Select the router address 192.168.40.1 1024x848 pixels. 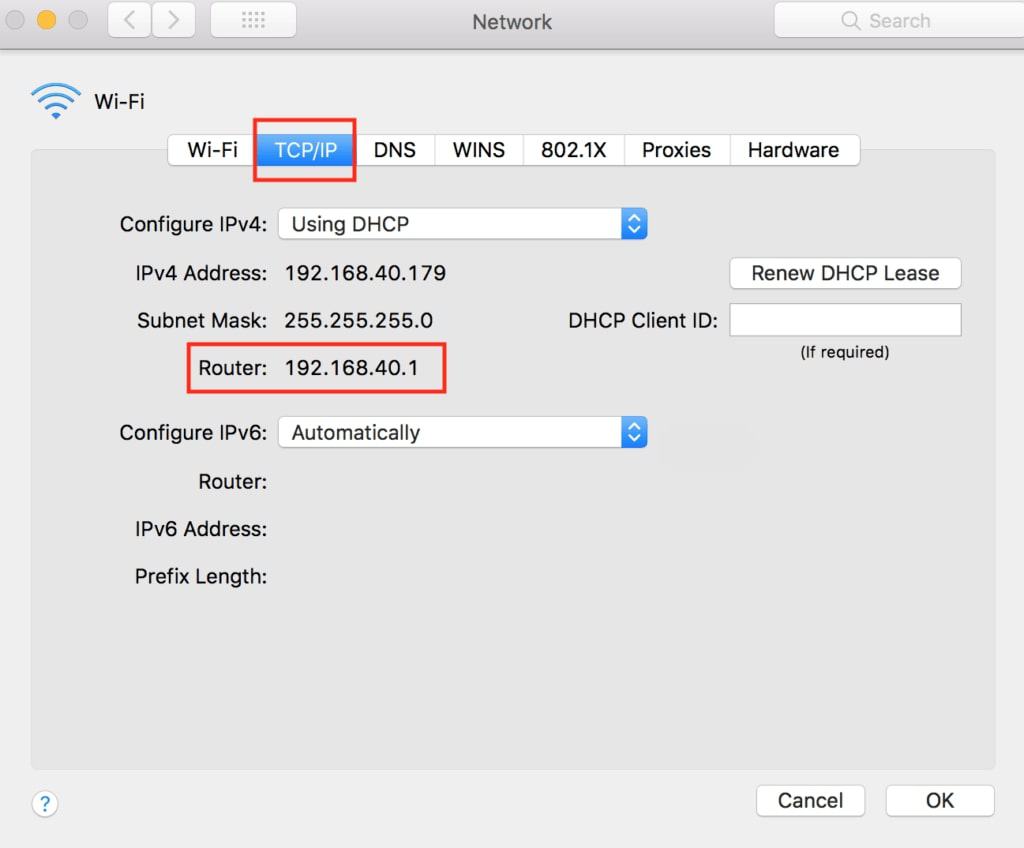pos(351,368)
